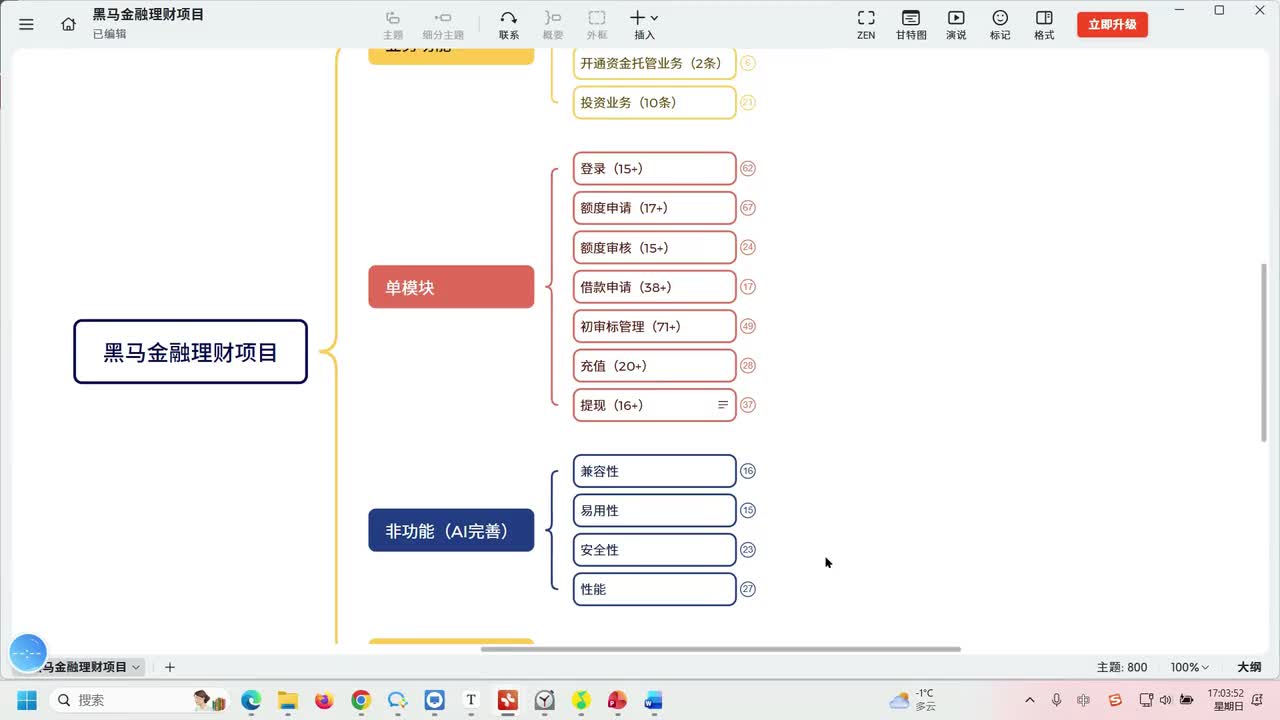Click the floating blue recording timer bubble

pyautogui.click(x=28, y=652)
